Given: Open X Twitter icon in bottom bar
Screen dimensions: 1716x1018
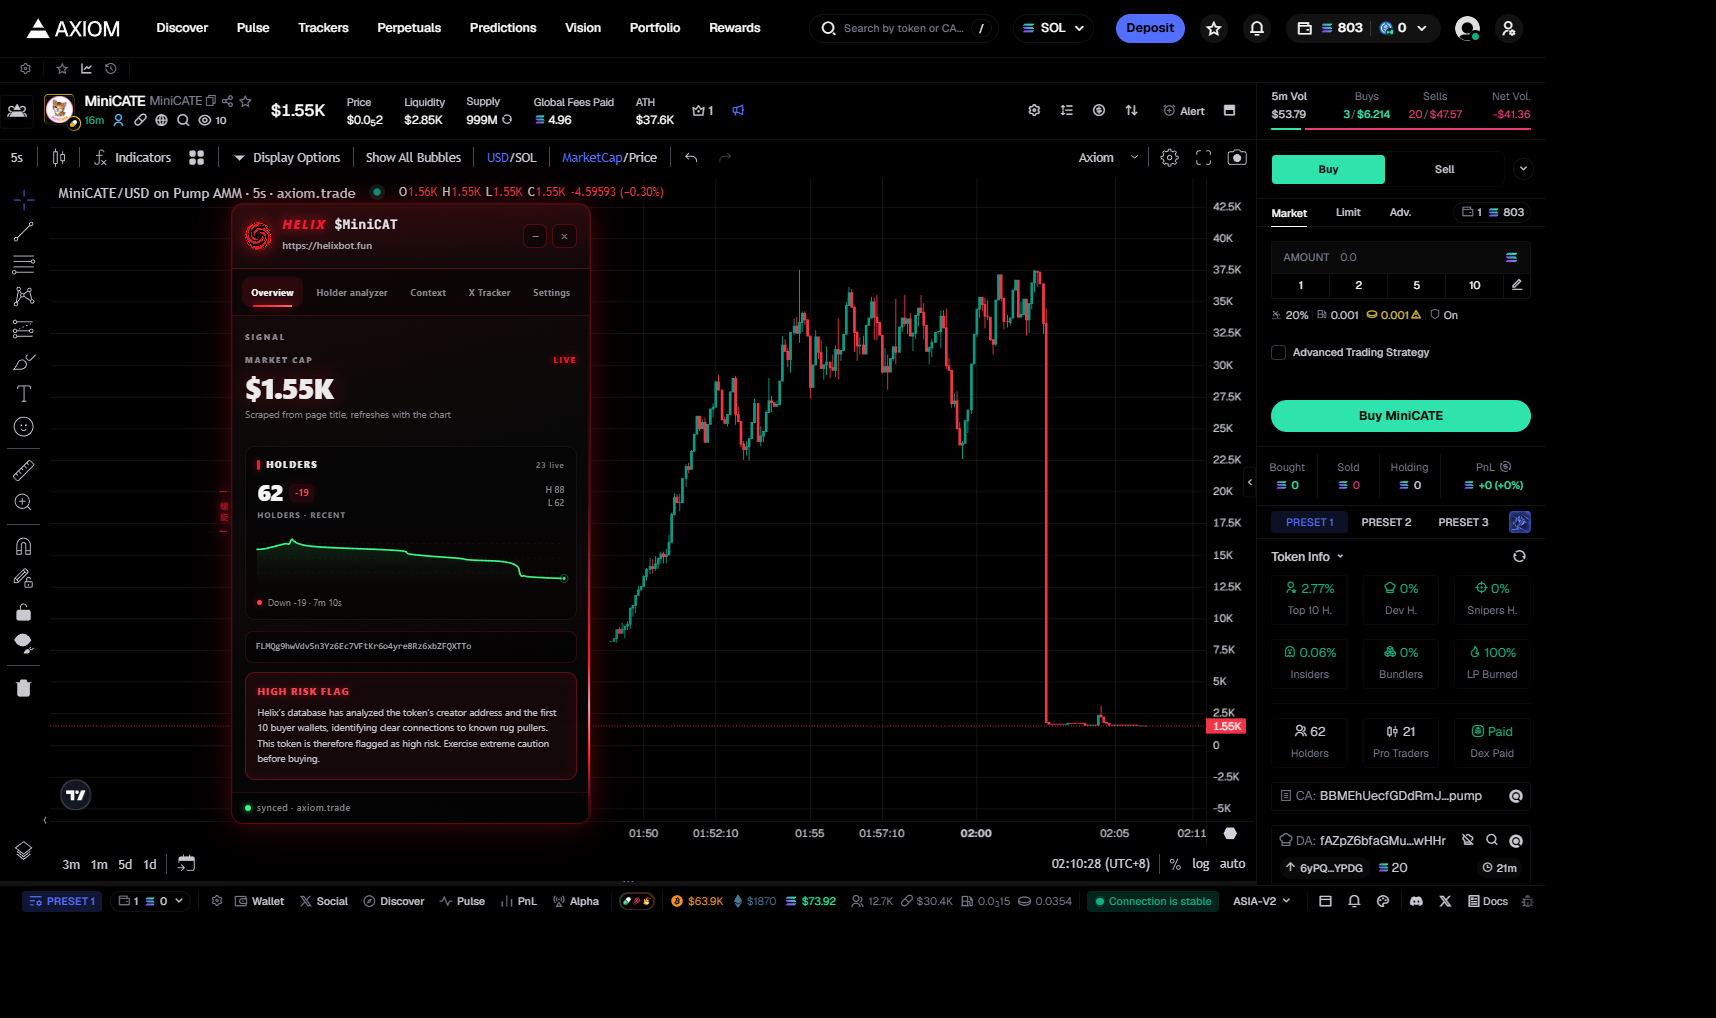Looking at the screenshot, I should pos(1445,901).
